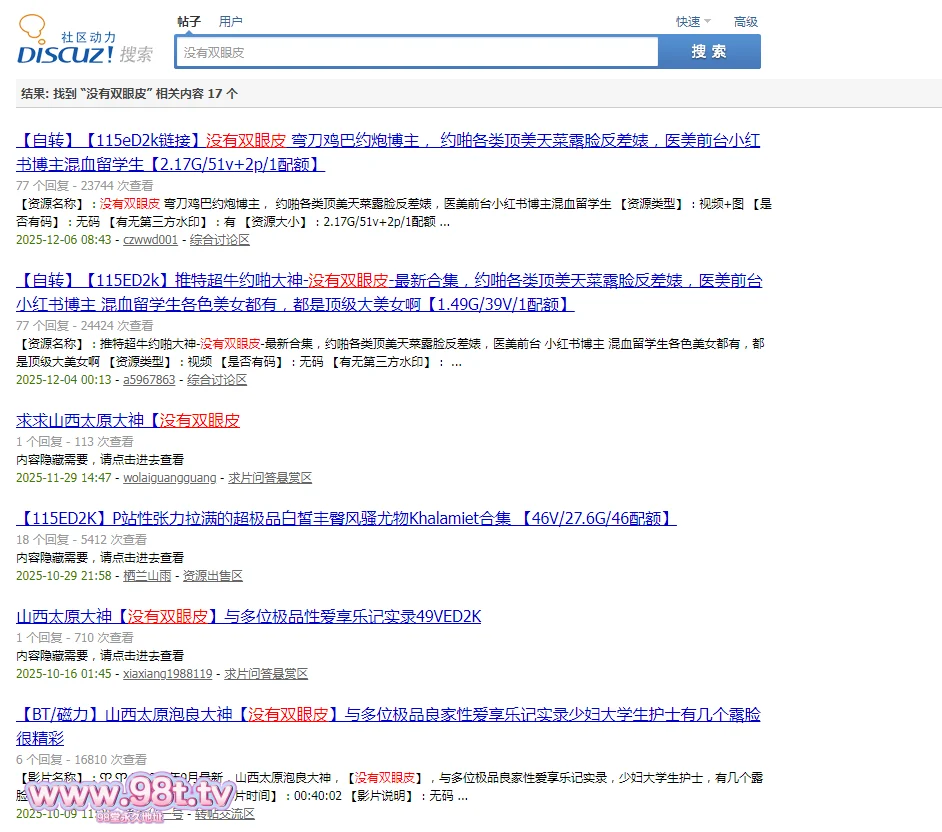
Task: Switch to the 用户 search tab
Action: (230, 21)
